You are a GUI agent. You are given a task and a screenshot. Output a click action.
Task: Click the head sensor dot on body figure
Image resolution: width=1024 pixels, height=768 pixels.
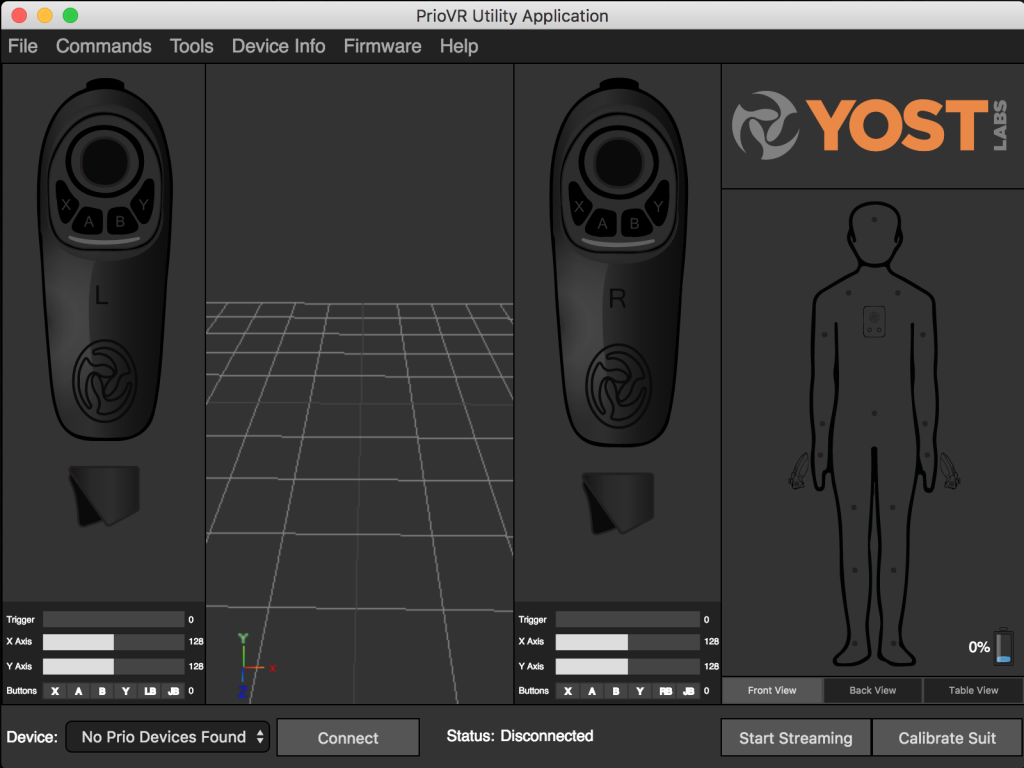874,219
